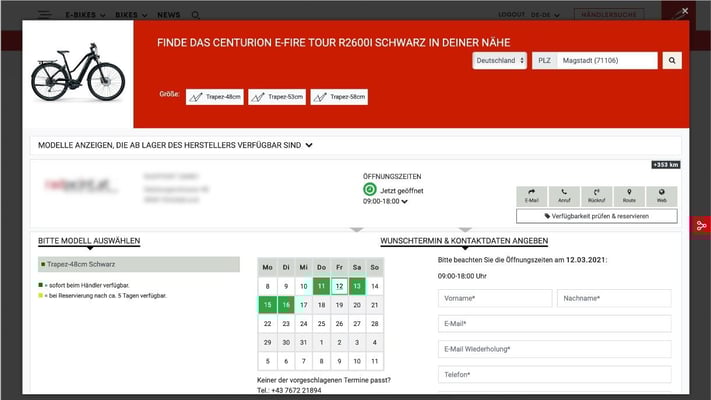This screenshot has width=711, height=400.
Task: Click the Telefon input field
Action: pos(555,375)
